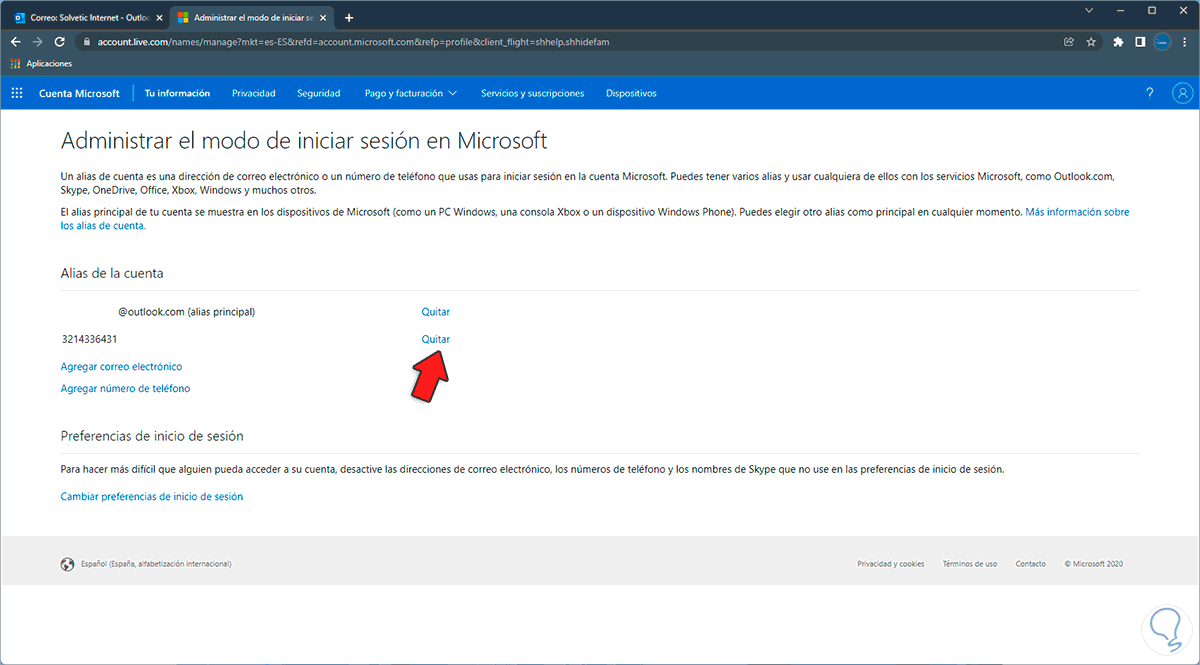Click the Cuenta Microsoft home link

coord(79,93)
